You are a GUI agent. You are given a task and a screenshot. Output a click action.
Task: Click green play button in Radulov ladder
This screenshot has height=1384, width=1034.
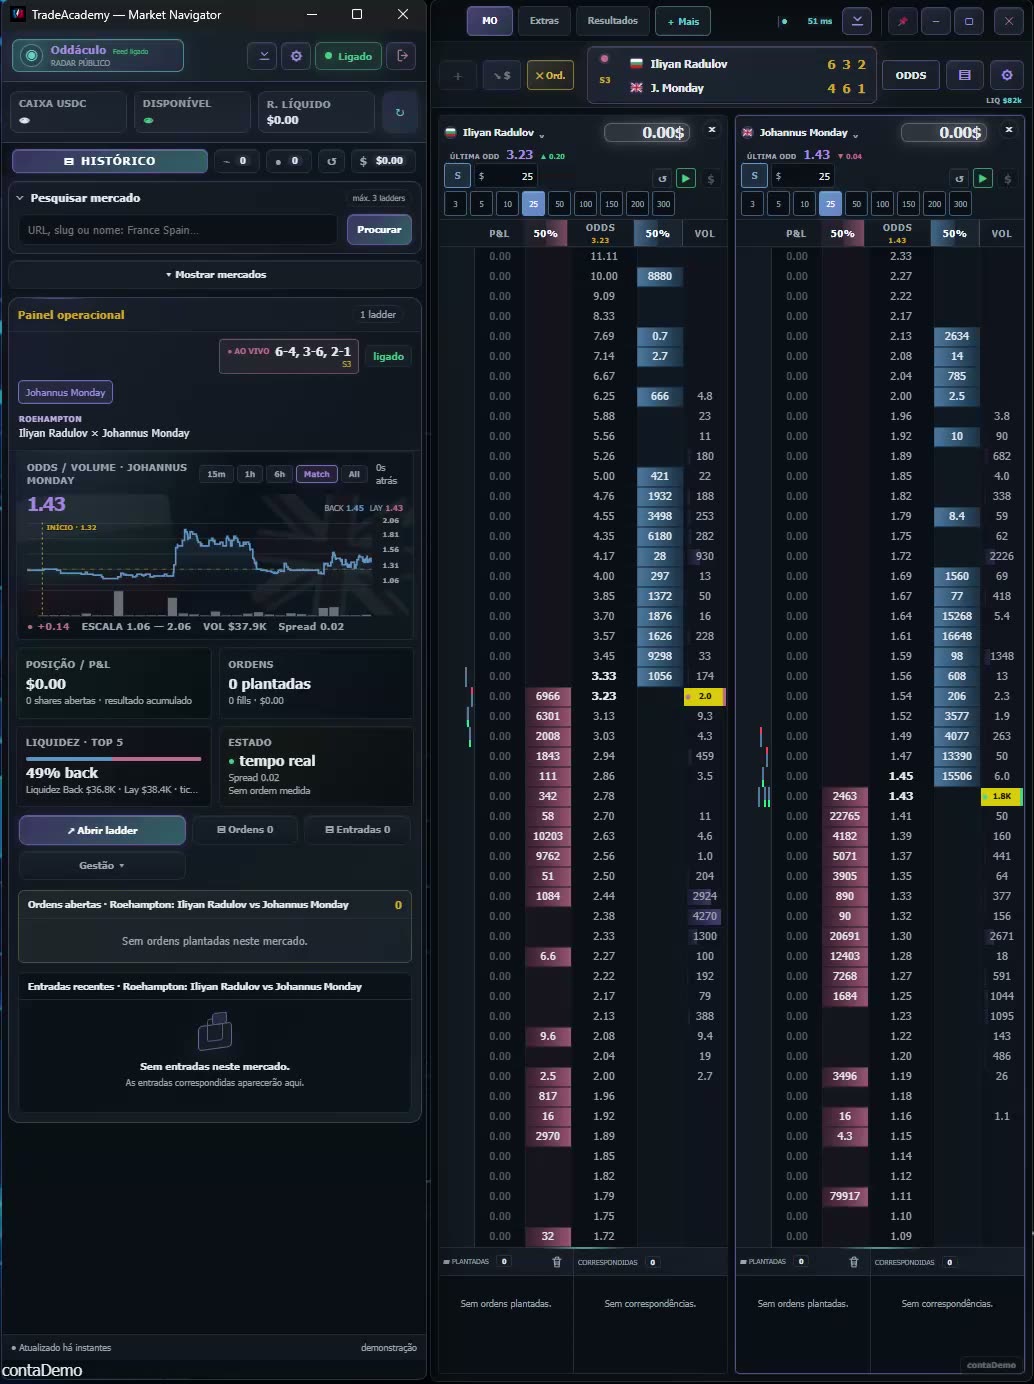[686, 178]
